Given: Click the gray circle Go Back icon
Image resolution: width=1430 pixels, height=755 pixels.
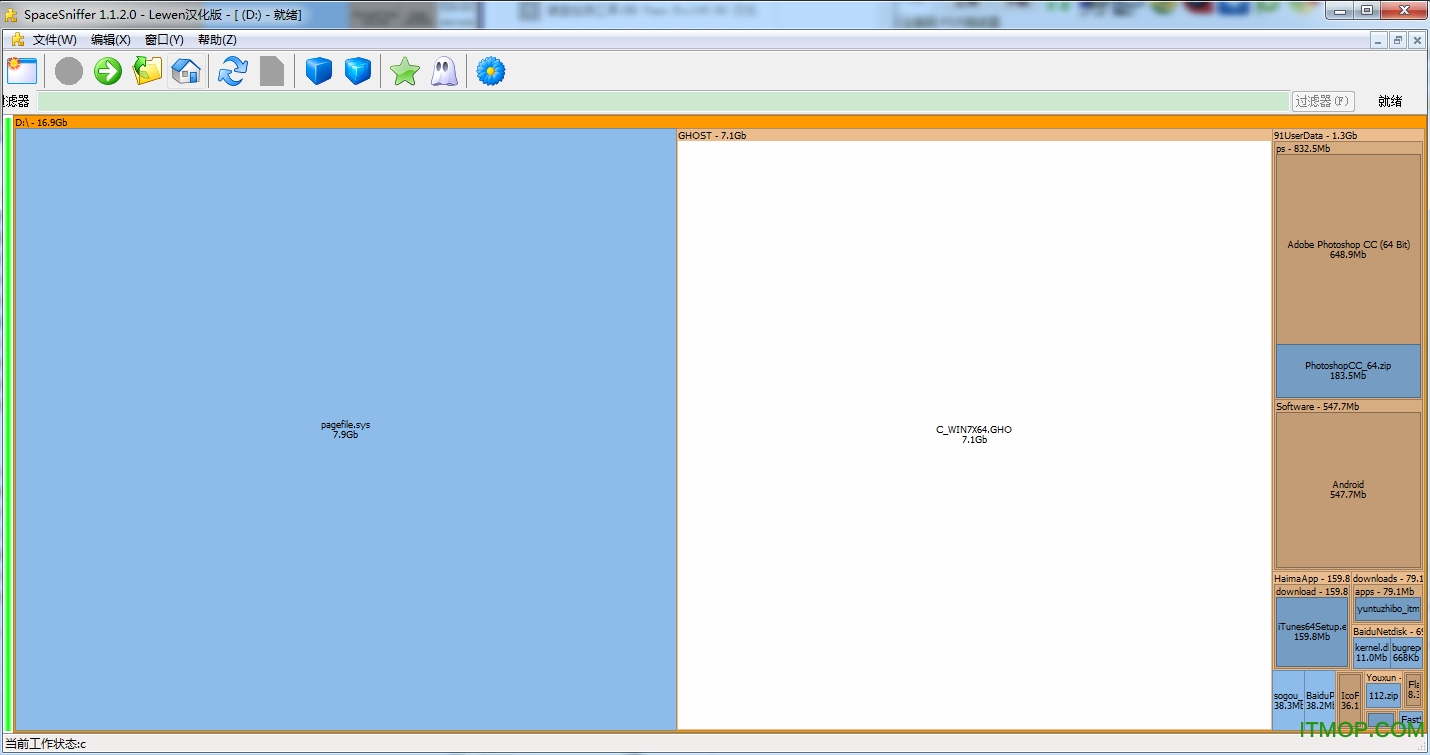Looking at the screenshot, I should [69, 71].
